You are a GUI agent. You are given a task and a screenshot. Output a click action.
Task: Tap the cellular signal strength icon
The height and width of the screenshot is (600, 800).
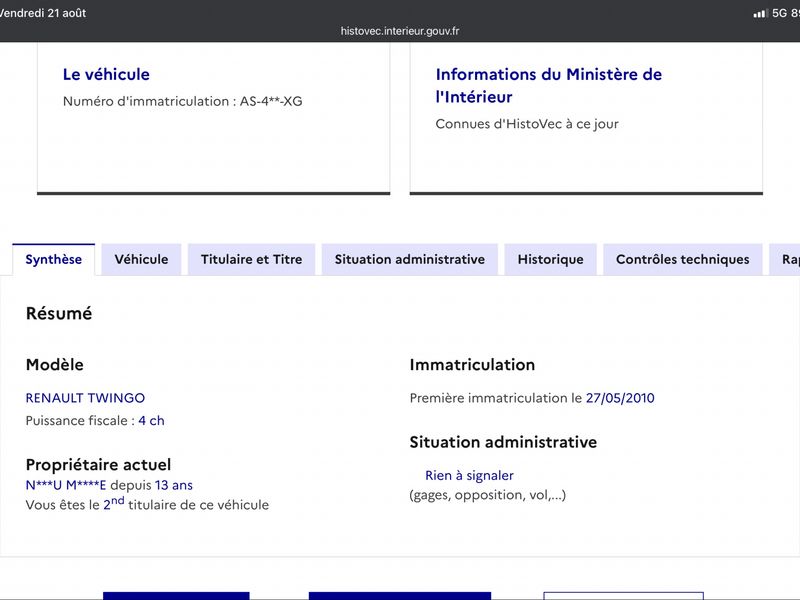pyautogui.click(x=761, y=13)
